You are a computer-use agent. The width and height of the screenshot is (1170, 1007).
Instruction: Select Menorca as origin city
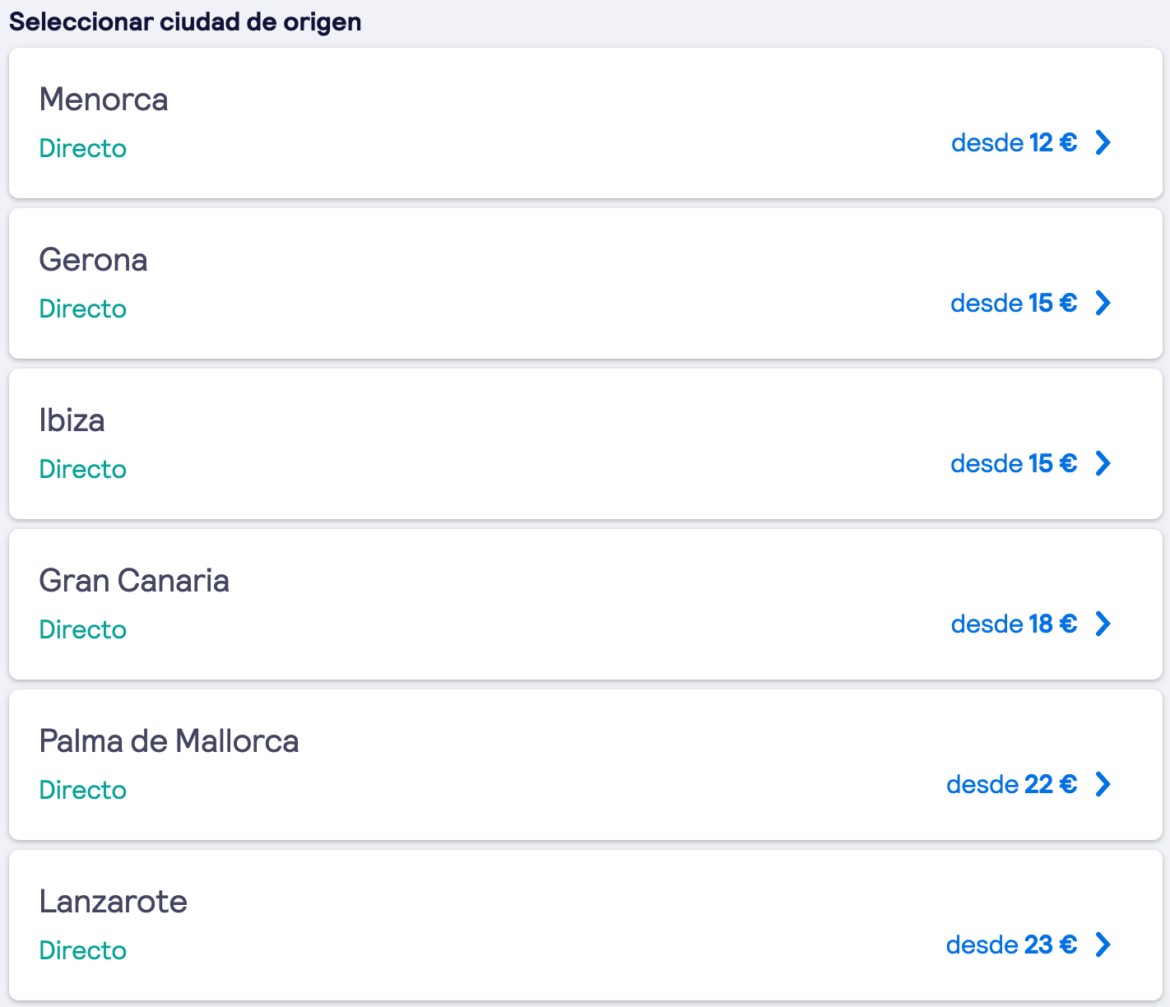pos(103,99)
